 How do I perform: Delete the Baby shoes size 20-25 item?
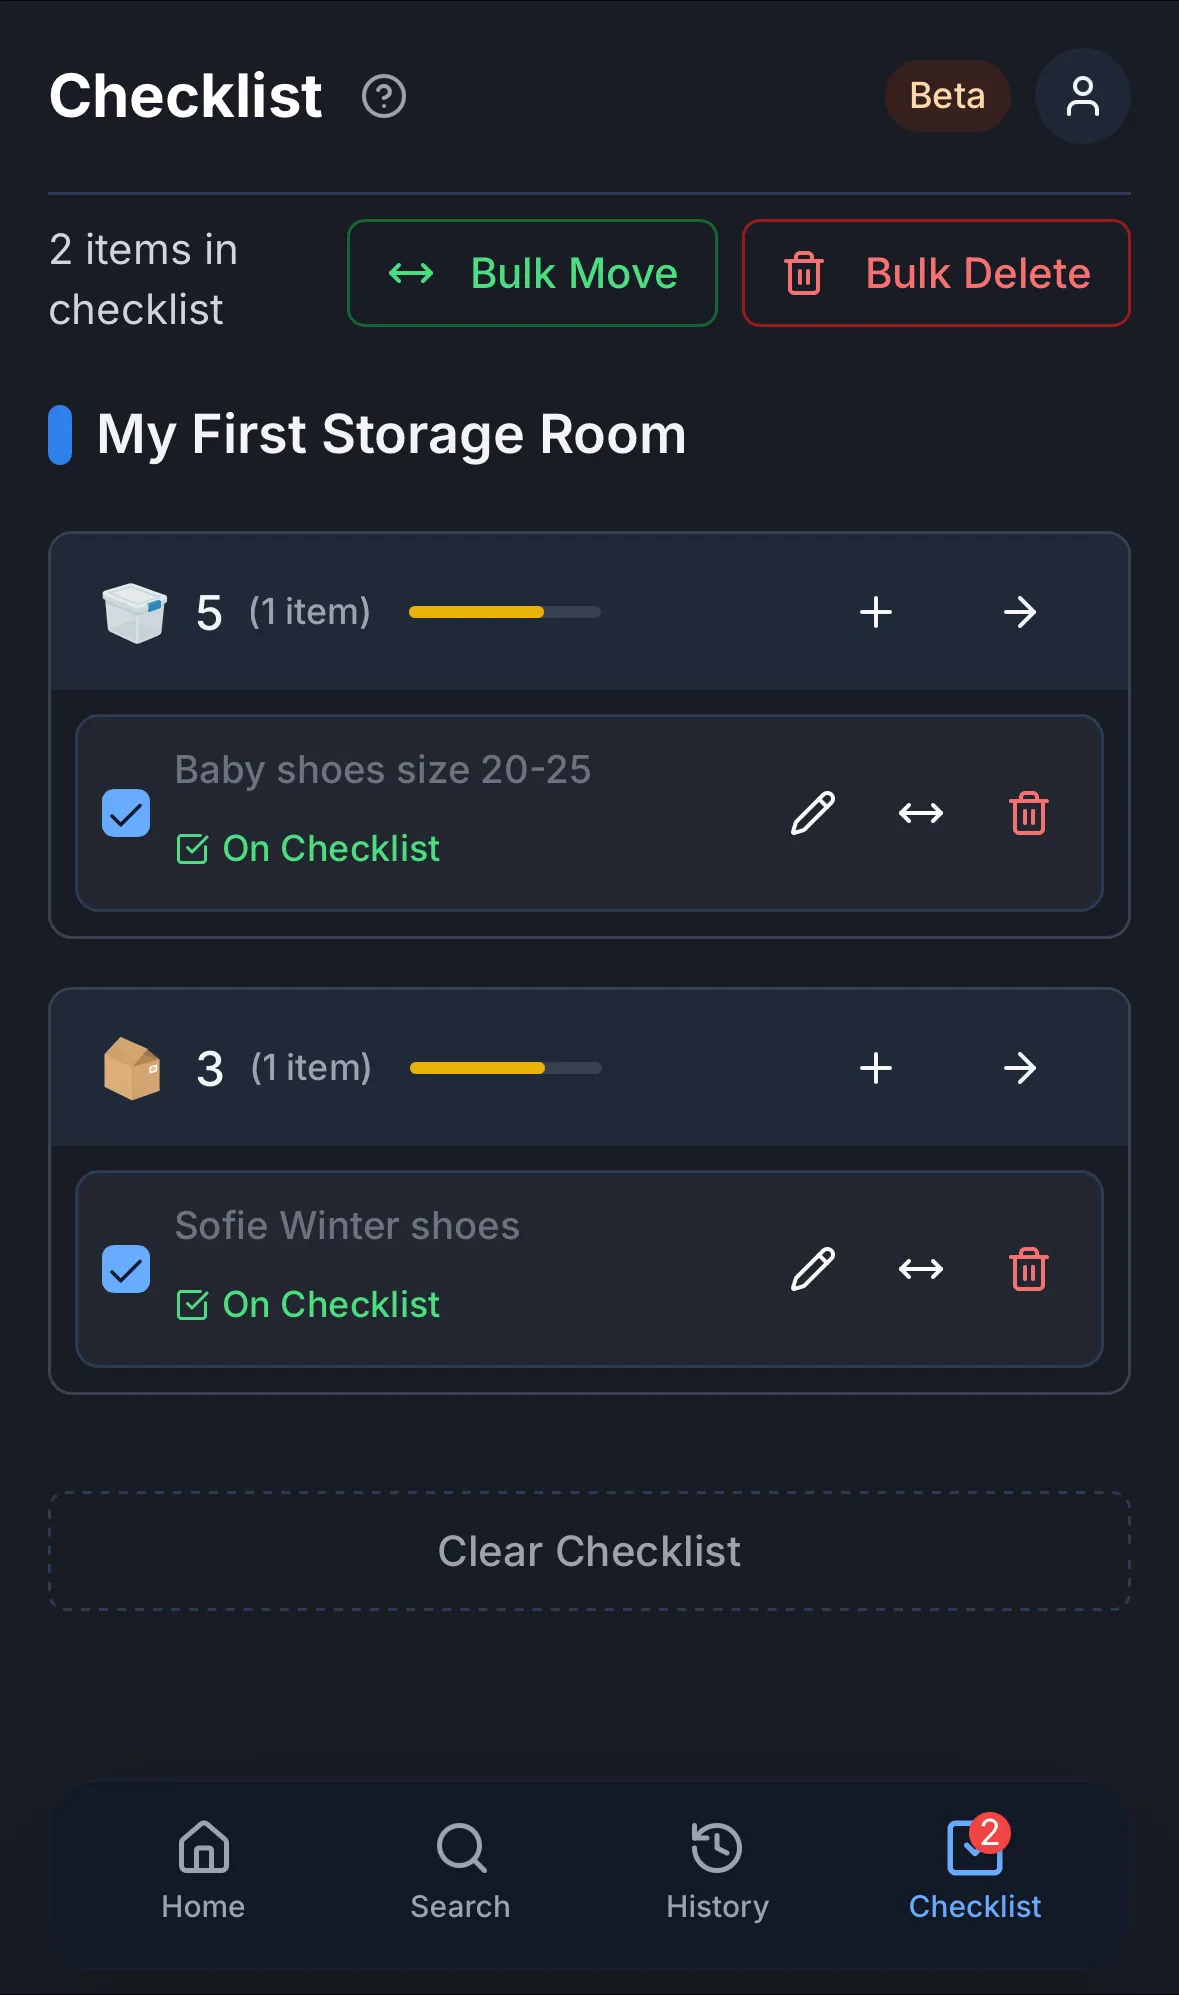point(1028,813)
